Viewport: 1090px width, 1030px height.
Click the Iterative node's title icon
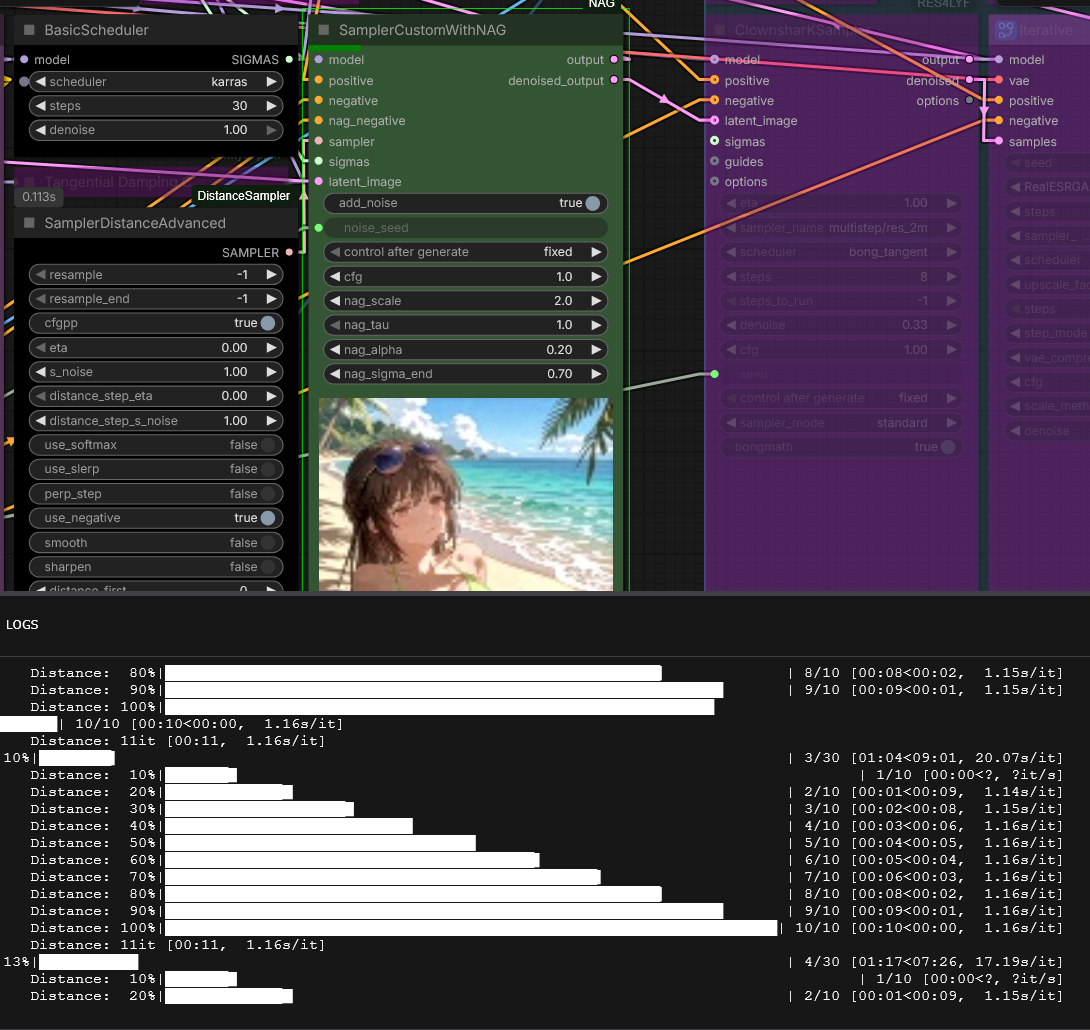[1005, 30]
